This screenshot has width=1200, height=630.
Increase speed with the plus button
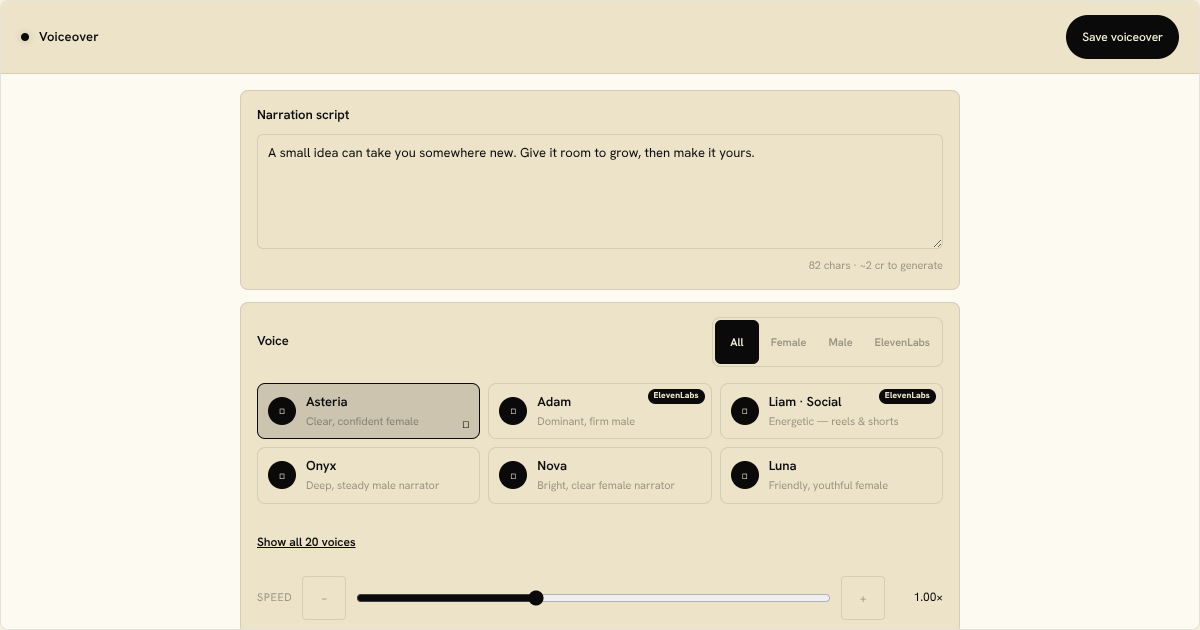click(863, 598)
